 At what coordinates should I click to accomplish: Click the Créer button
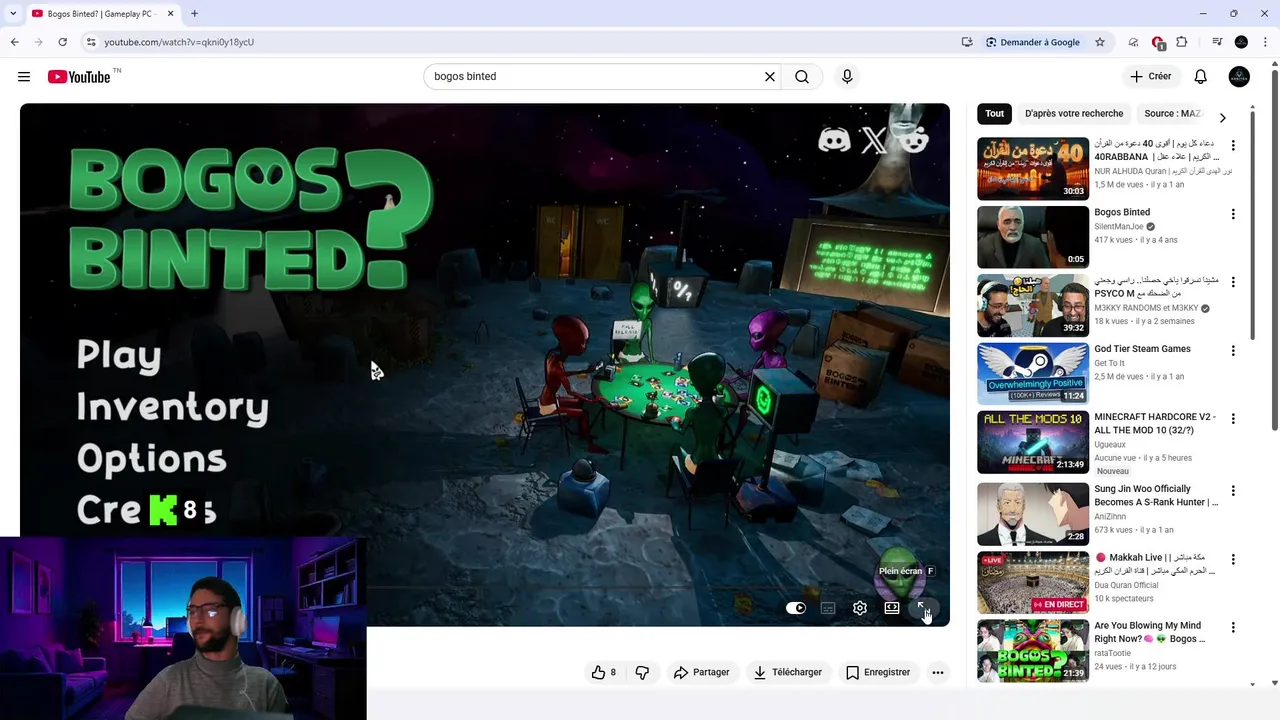pyautogui.click(x=1150, y=77)
